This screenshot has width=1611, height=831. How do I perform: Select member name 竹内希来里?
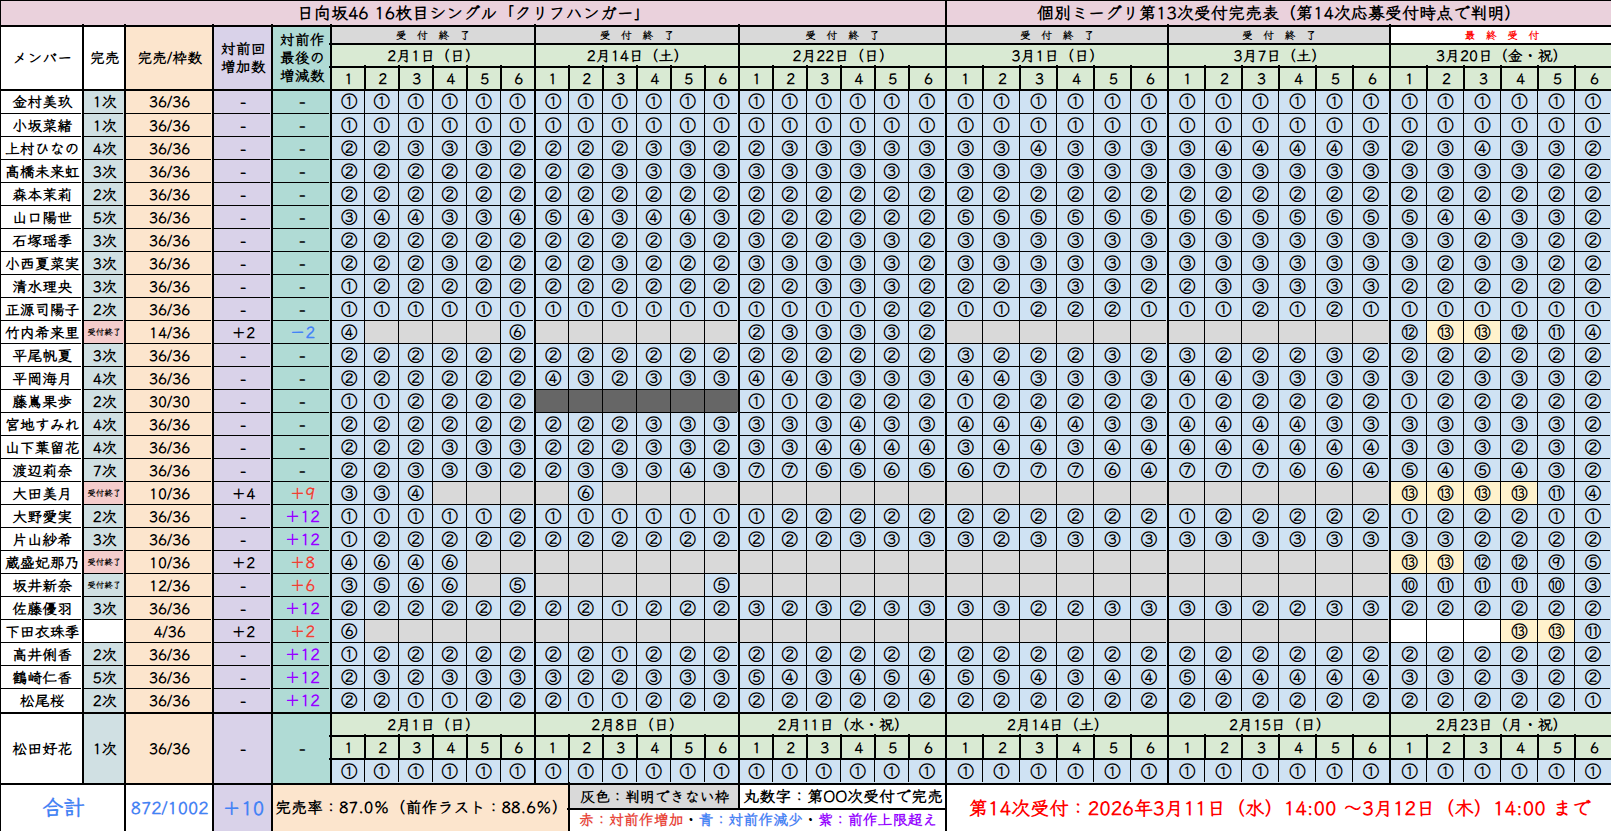[42, 333]
